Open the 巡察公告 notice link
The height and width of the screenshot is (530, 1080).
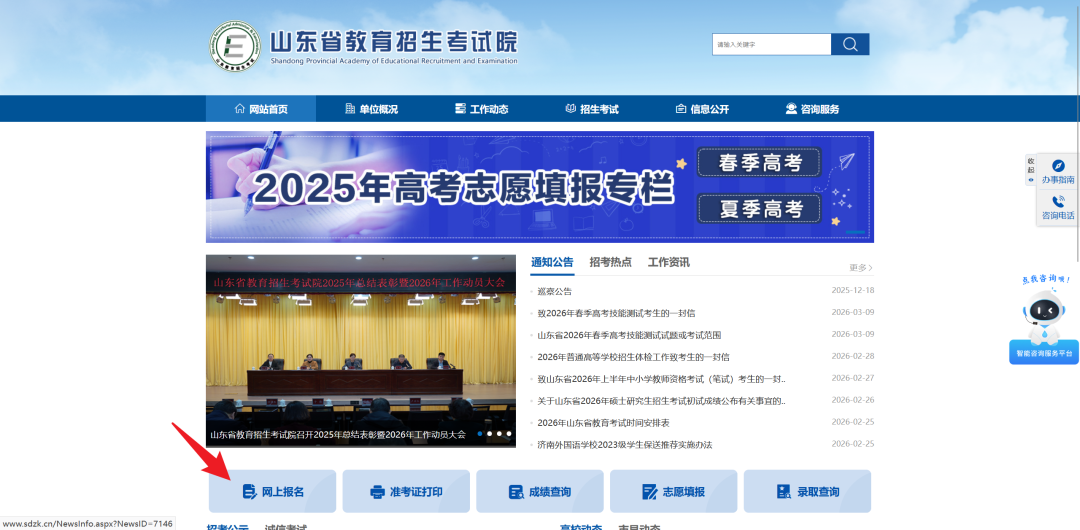[555, 291]
